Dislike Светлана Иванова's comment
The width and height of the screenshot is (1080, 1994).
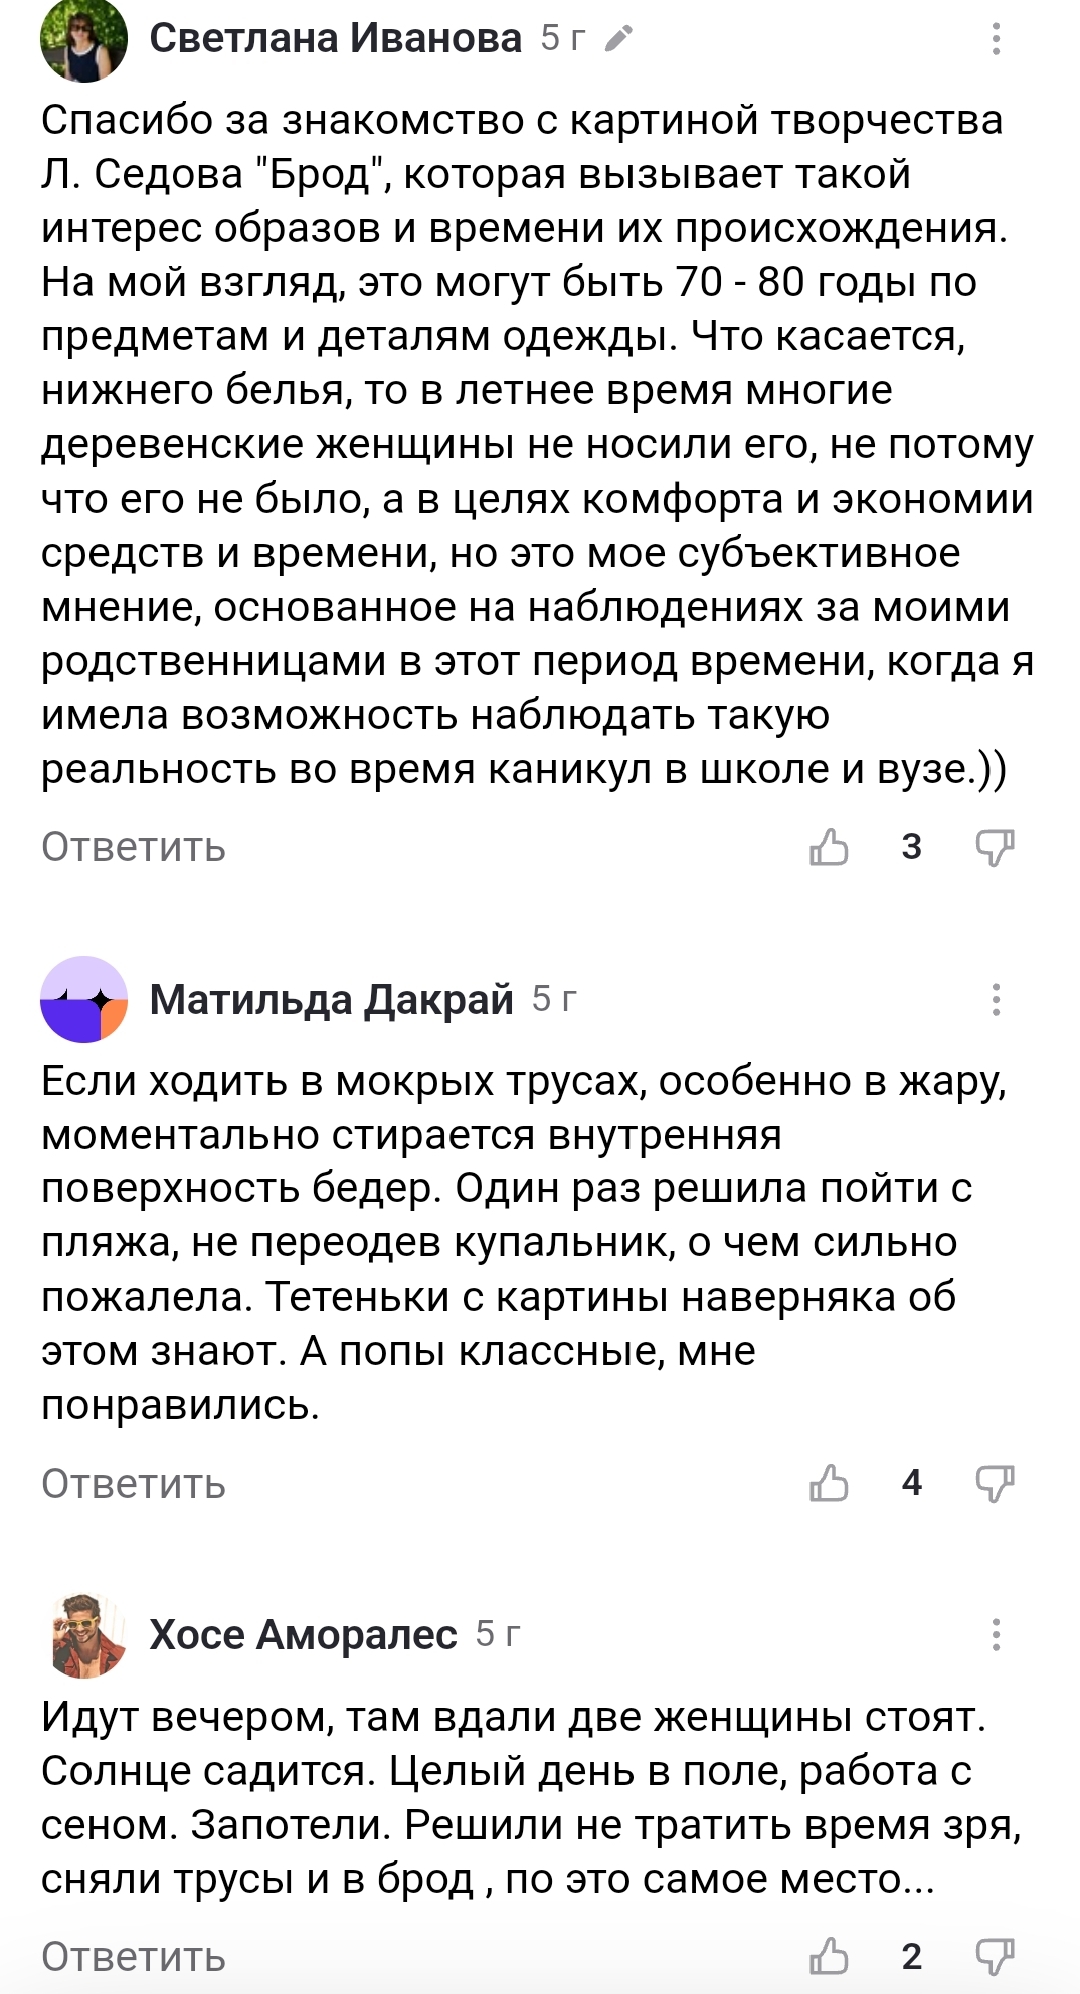pyautogui.click(x=995, y=848)
